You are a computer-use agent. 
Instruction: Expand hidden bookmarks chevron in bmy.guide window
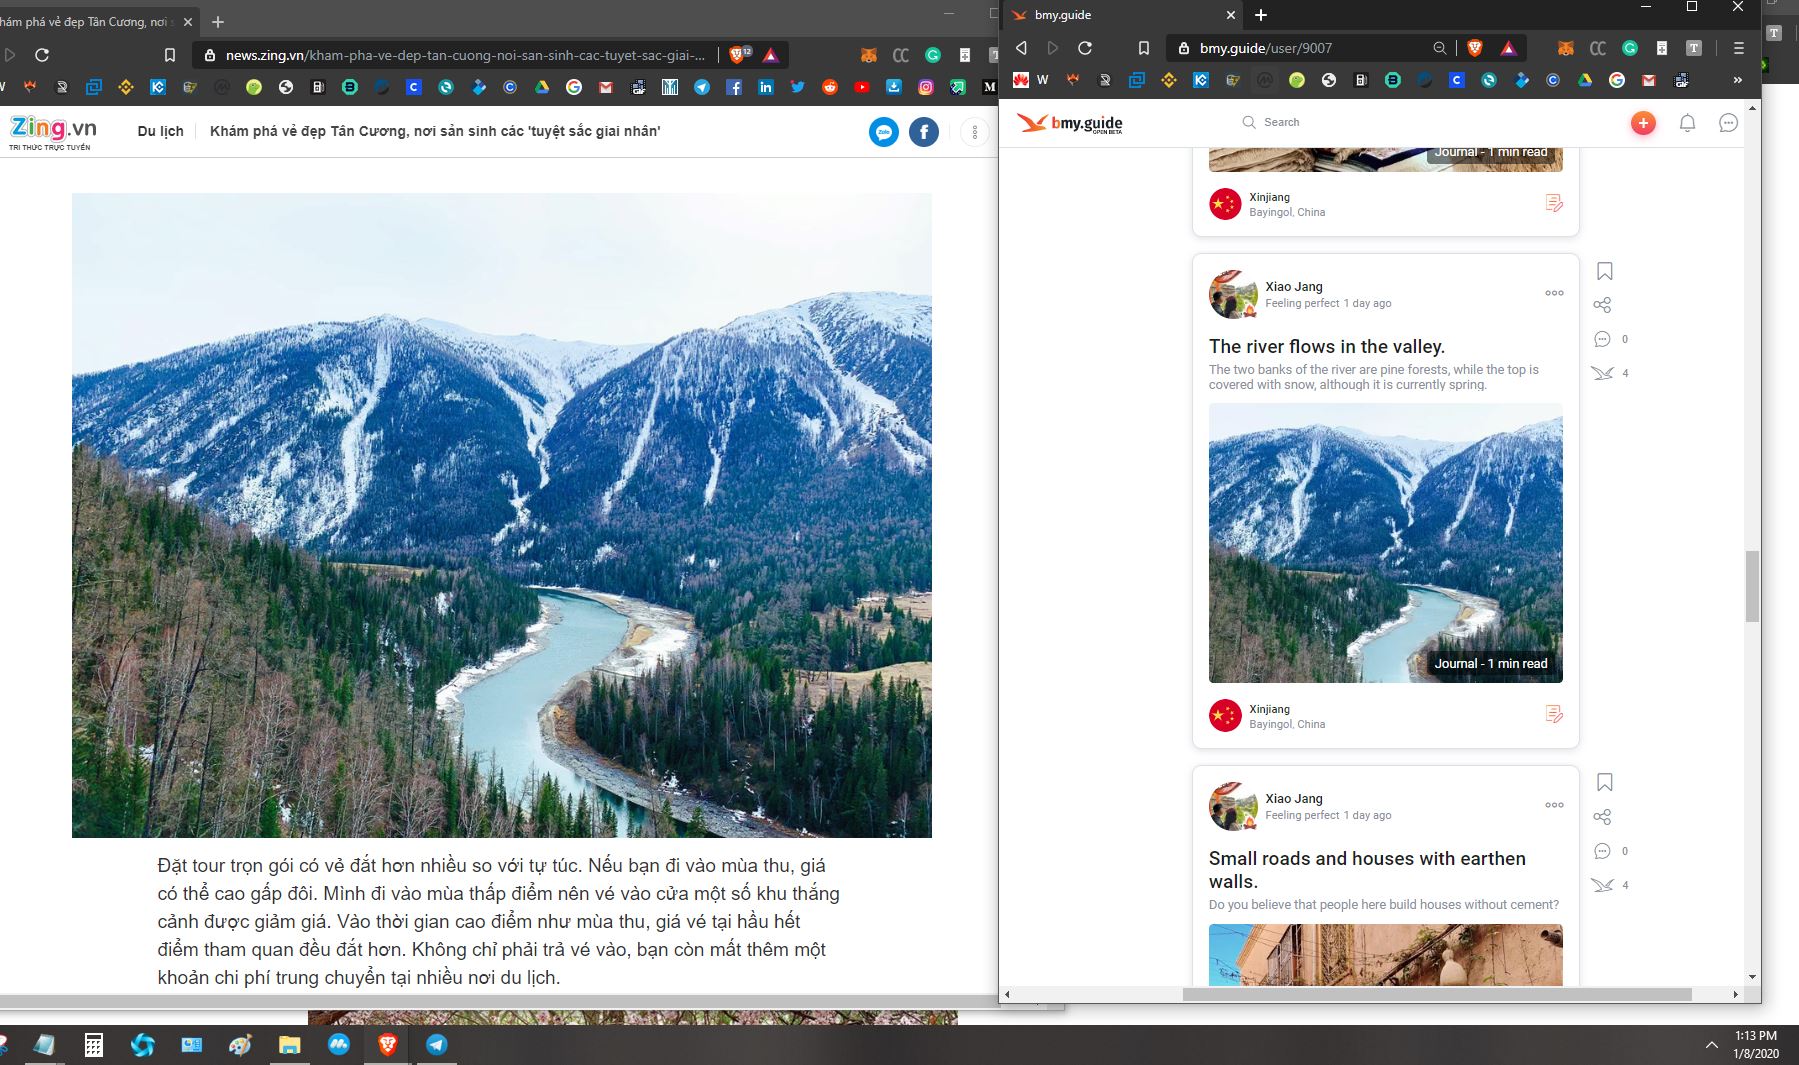[1737, 80]
